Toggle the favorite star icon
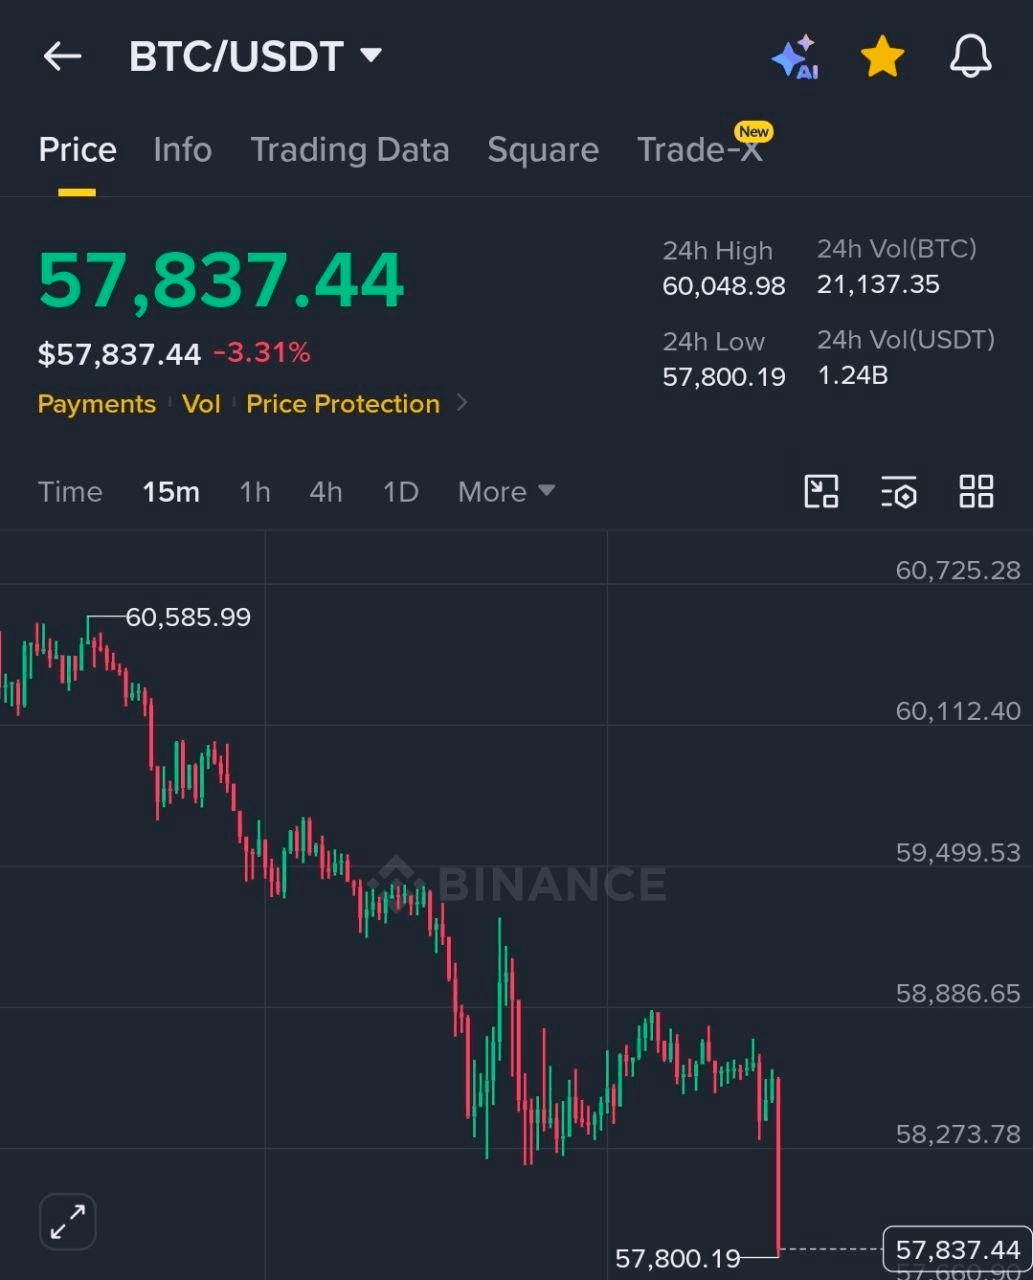Image resolution: width=1033 pixels, height=1280 pixels. [883, 57]
